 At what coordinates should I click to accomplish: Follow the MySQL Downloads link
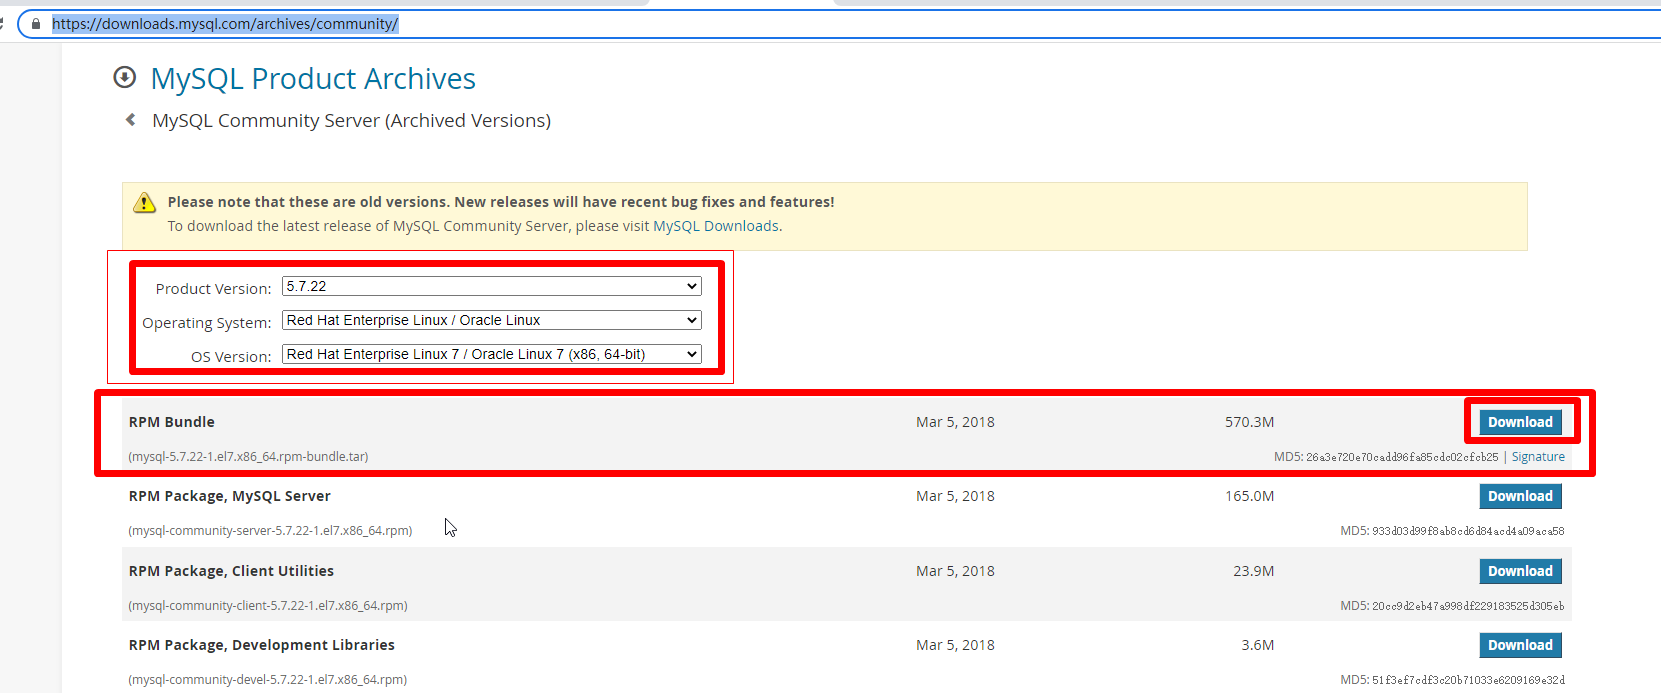click(x=716, y=226)
